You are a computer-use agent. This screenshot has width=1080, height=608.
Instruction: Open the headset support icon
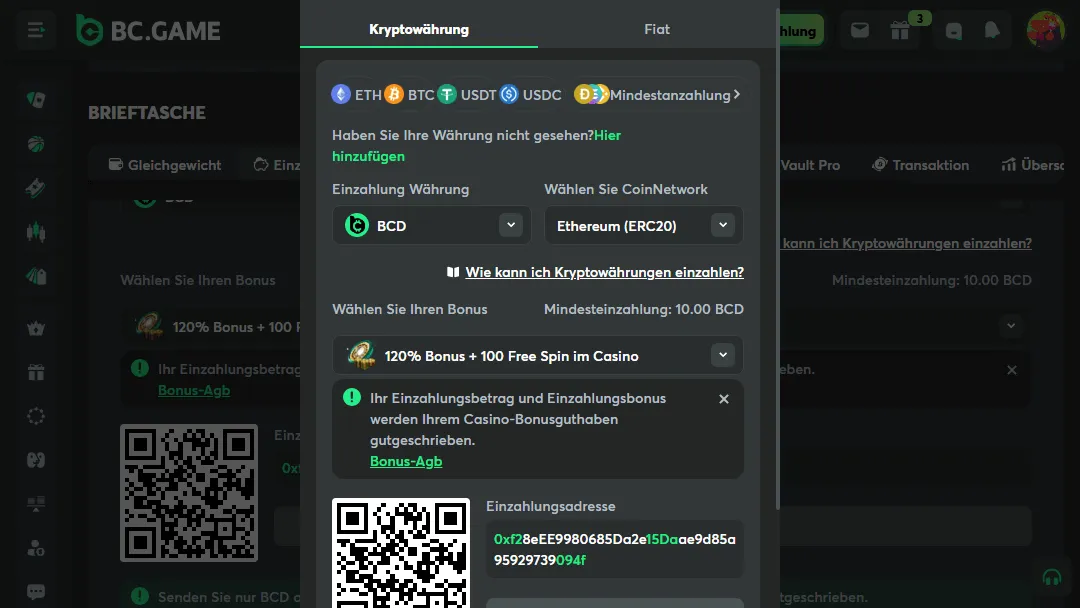pos(1052,577)
